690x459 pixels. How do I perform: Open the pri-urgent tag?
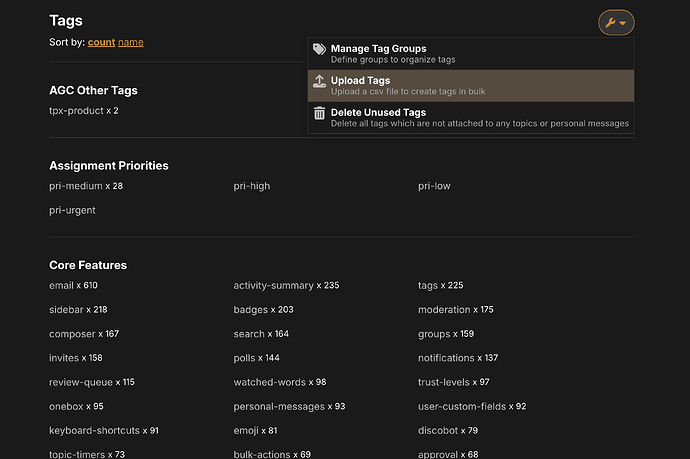click(x=72, y=210)
